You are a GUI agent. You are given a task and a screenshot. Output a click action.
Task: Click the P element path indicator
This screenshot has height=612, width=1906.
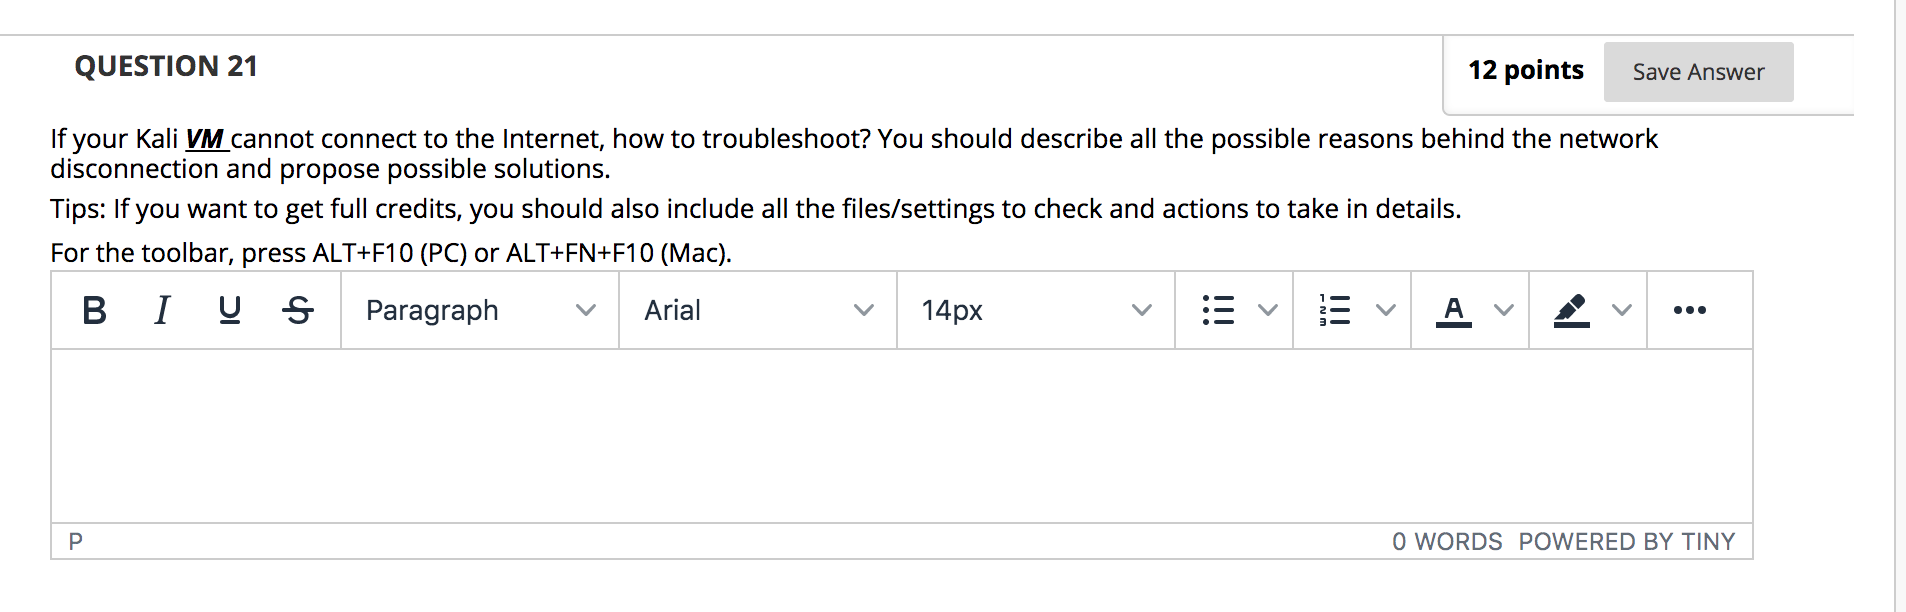[76, 542]
